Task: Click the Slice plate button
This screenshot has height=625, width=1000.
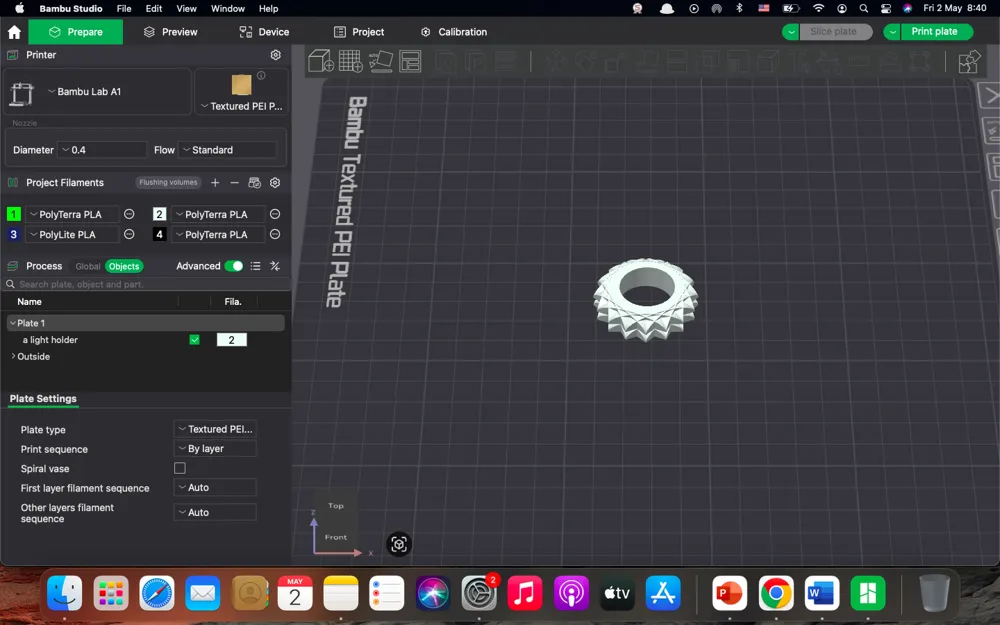Action: click(x=835, y=32)
